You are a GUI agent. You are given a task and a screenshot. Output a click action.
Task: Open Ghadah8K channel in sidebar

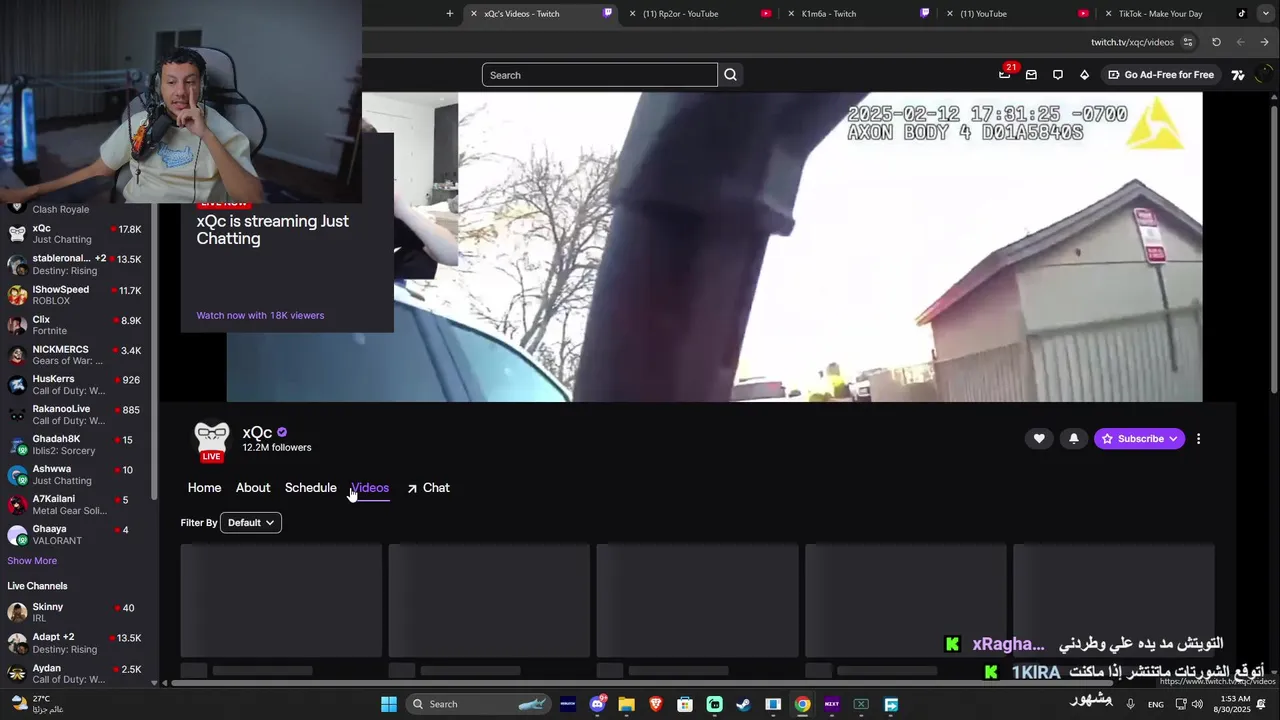pyautogui.click(x=75, y=444)
